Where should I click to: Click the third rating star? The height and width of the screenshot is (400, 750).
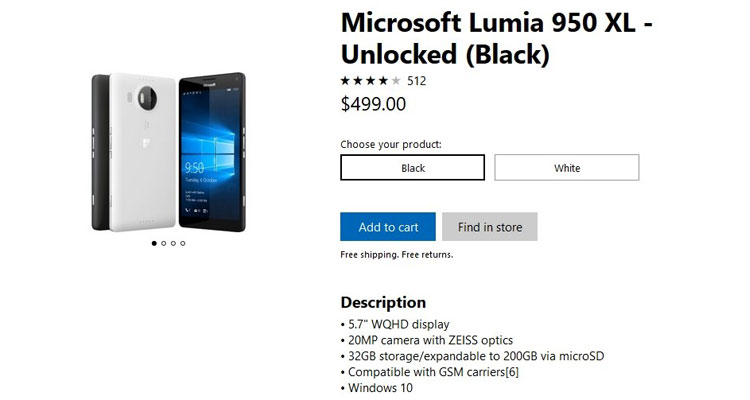[371, 81]
